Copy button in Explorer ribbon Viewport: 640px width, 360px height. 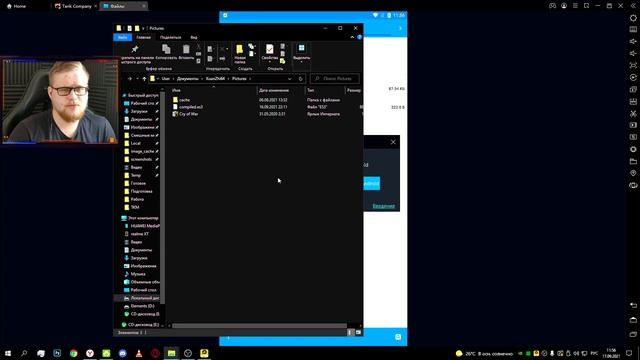[x=166, y=52]
